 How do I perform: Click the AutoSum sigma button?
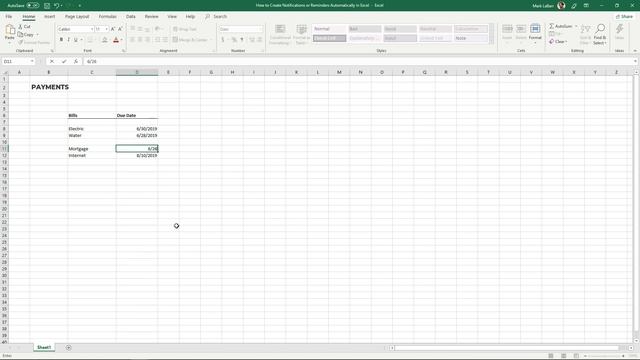561,26
